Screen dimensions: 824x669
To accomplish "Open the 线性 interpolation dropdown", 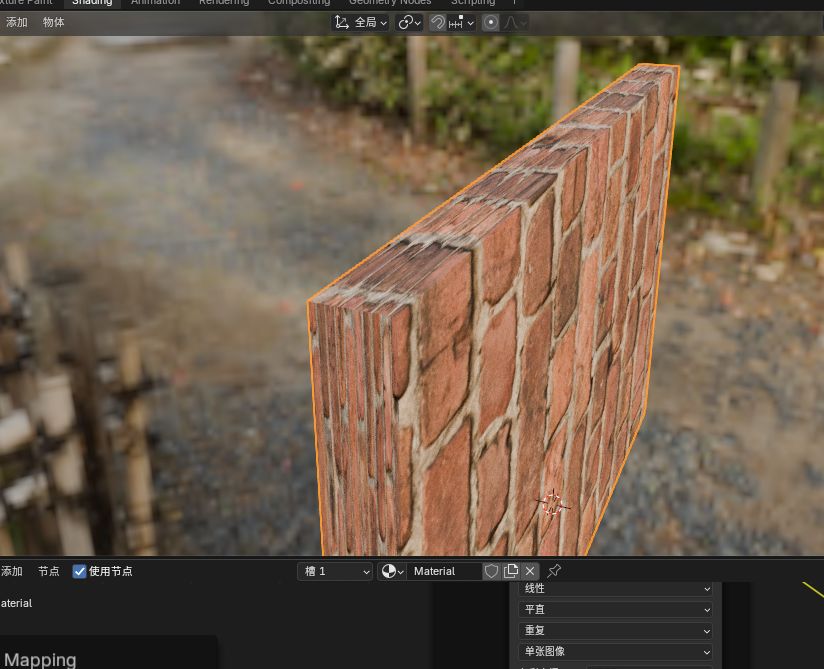I will pos(615,589).
